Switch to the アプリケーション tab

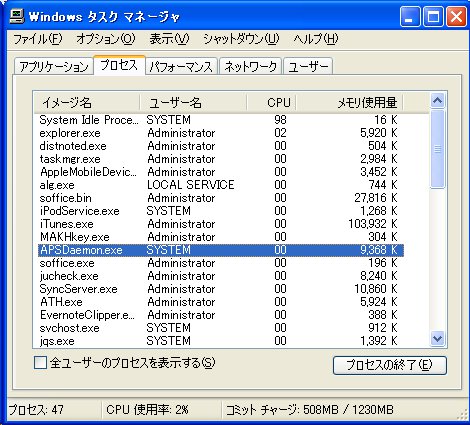[54, 66]
